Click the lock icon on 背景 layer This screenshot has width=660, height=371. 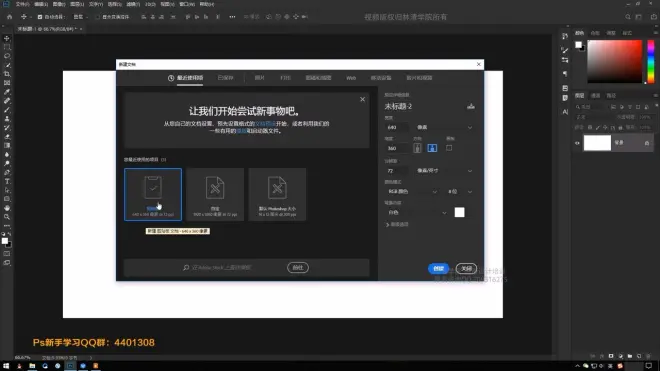(647, 143)
